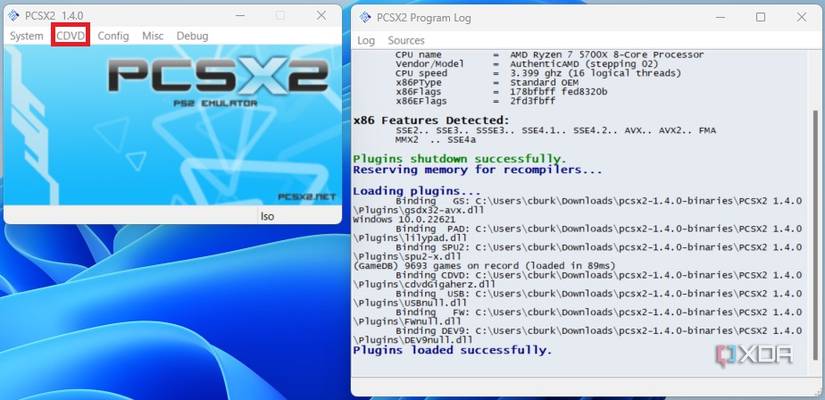The height and width of the screenshot is (400, 825).
Task: Click the CPU name log line
Action: pyautogui.click(x=549, y=55)
